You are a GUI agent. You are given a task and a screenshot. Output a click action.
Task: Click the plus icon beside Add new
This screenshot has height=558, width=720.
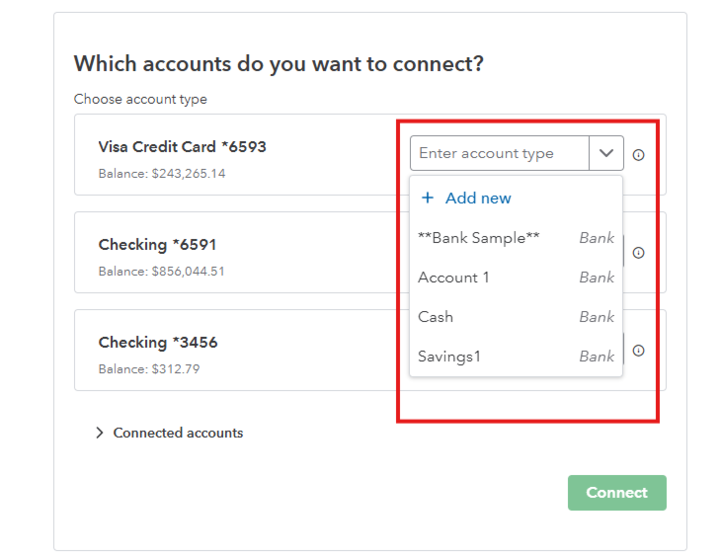pyautogui.click(x=428, y=198)
